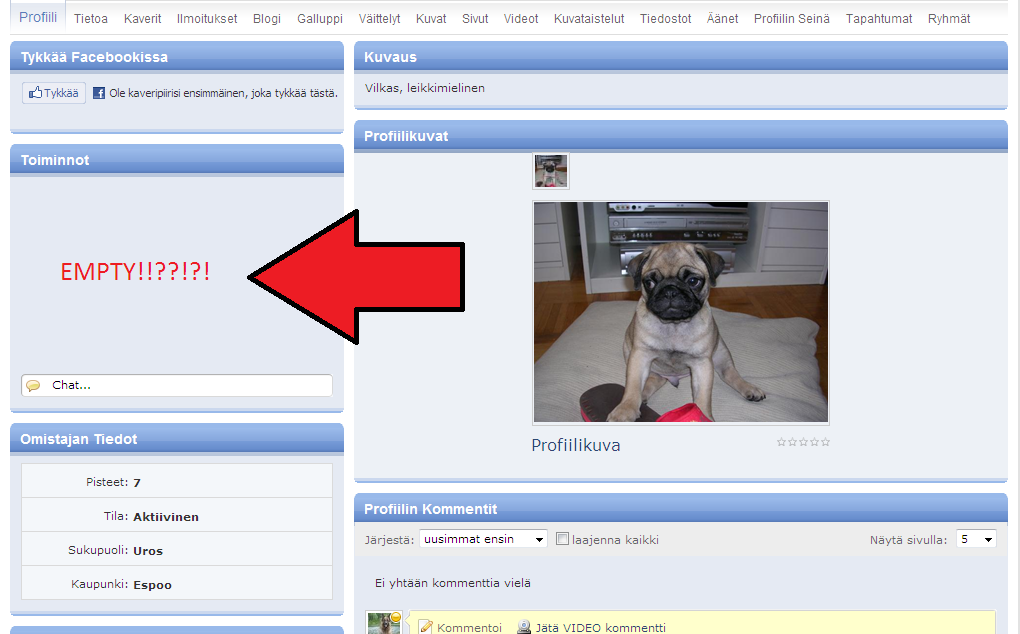Toggle the laajenna kaikki checkbox
This screenshot has height=634, width=1020.
point(563,538)
